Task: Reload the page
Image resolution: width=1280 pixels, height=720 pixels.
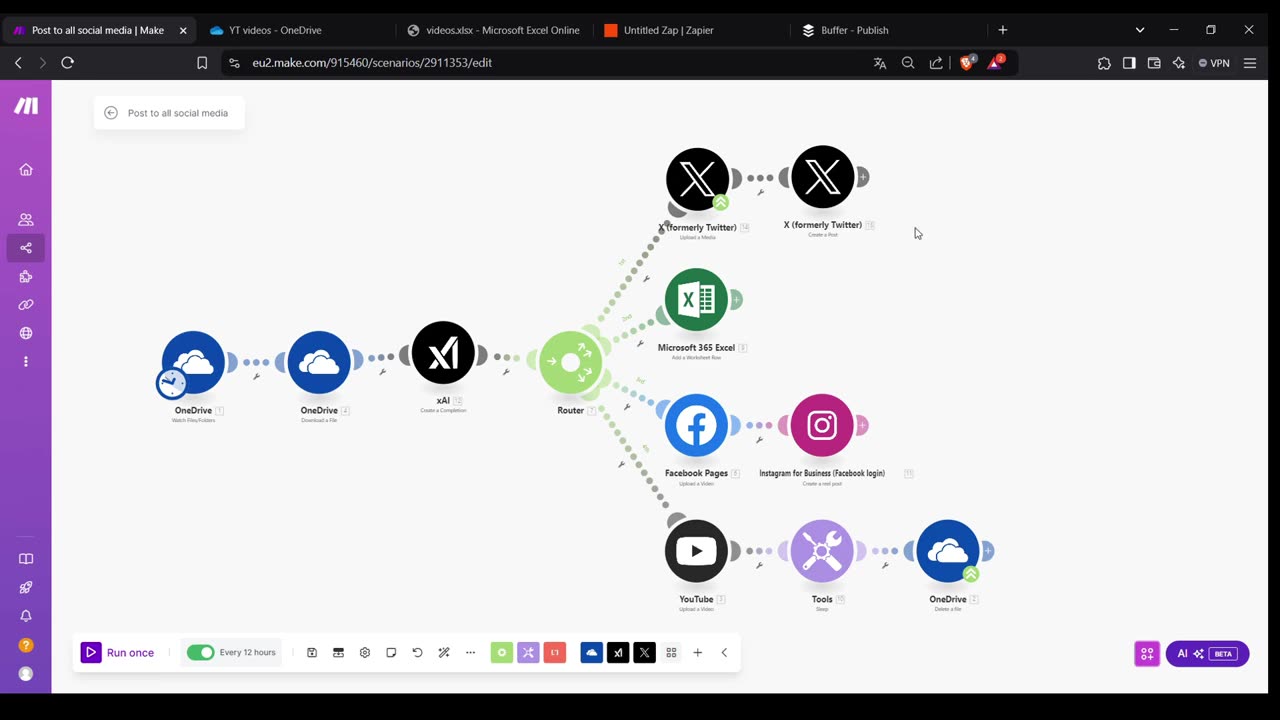Action: (x=67, y=63)
